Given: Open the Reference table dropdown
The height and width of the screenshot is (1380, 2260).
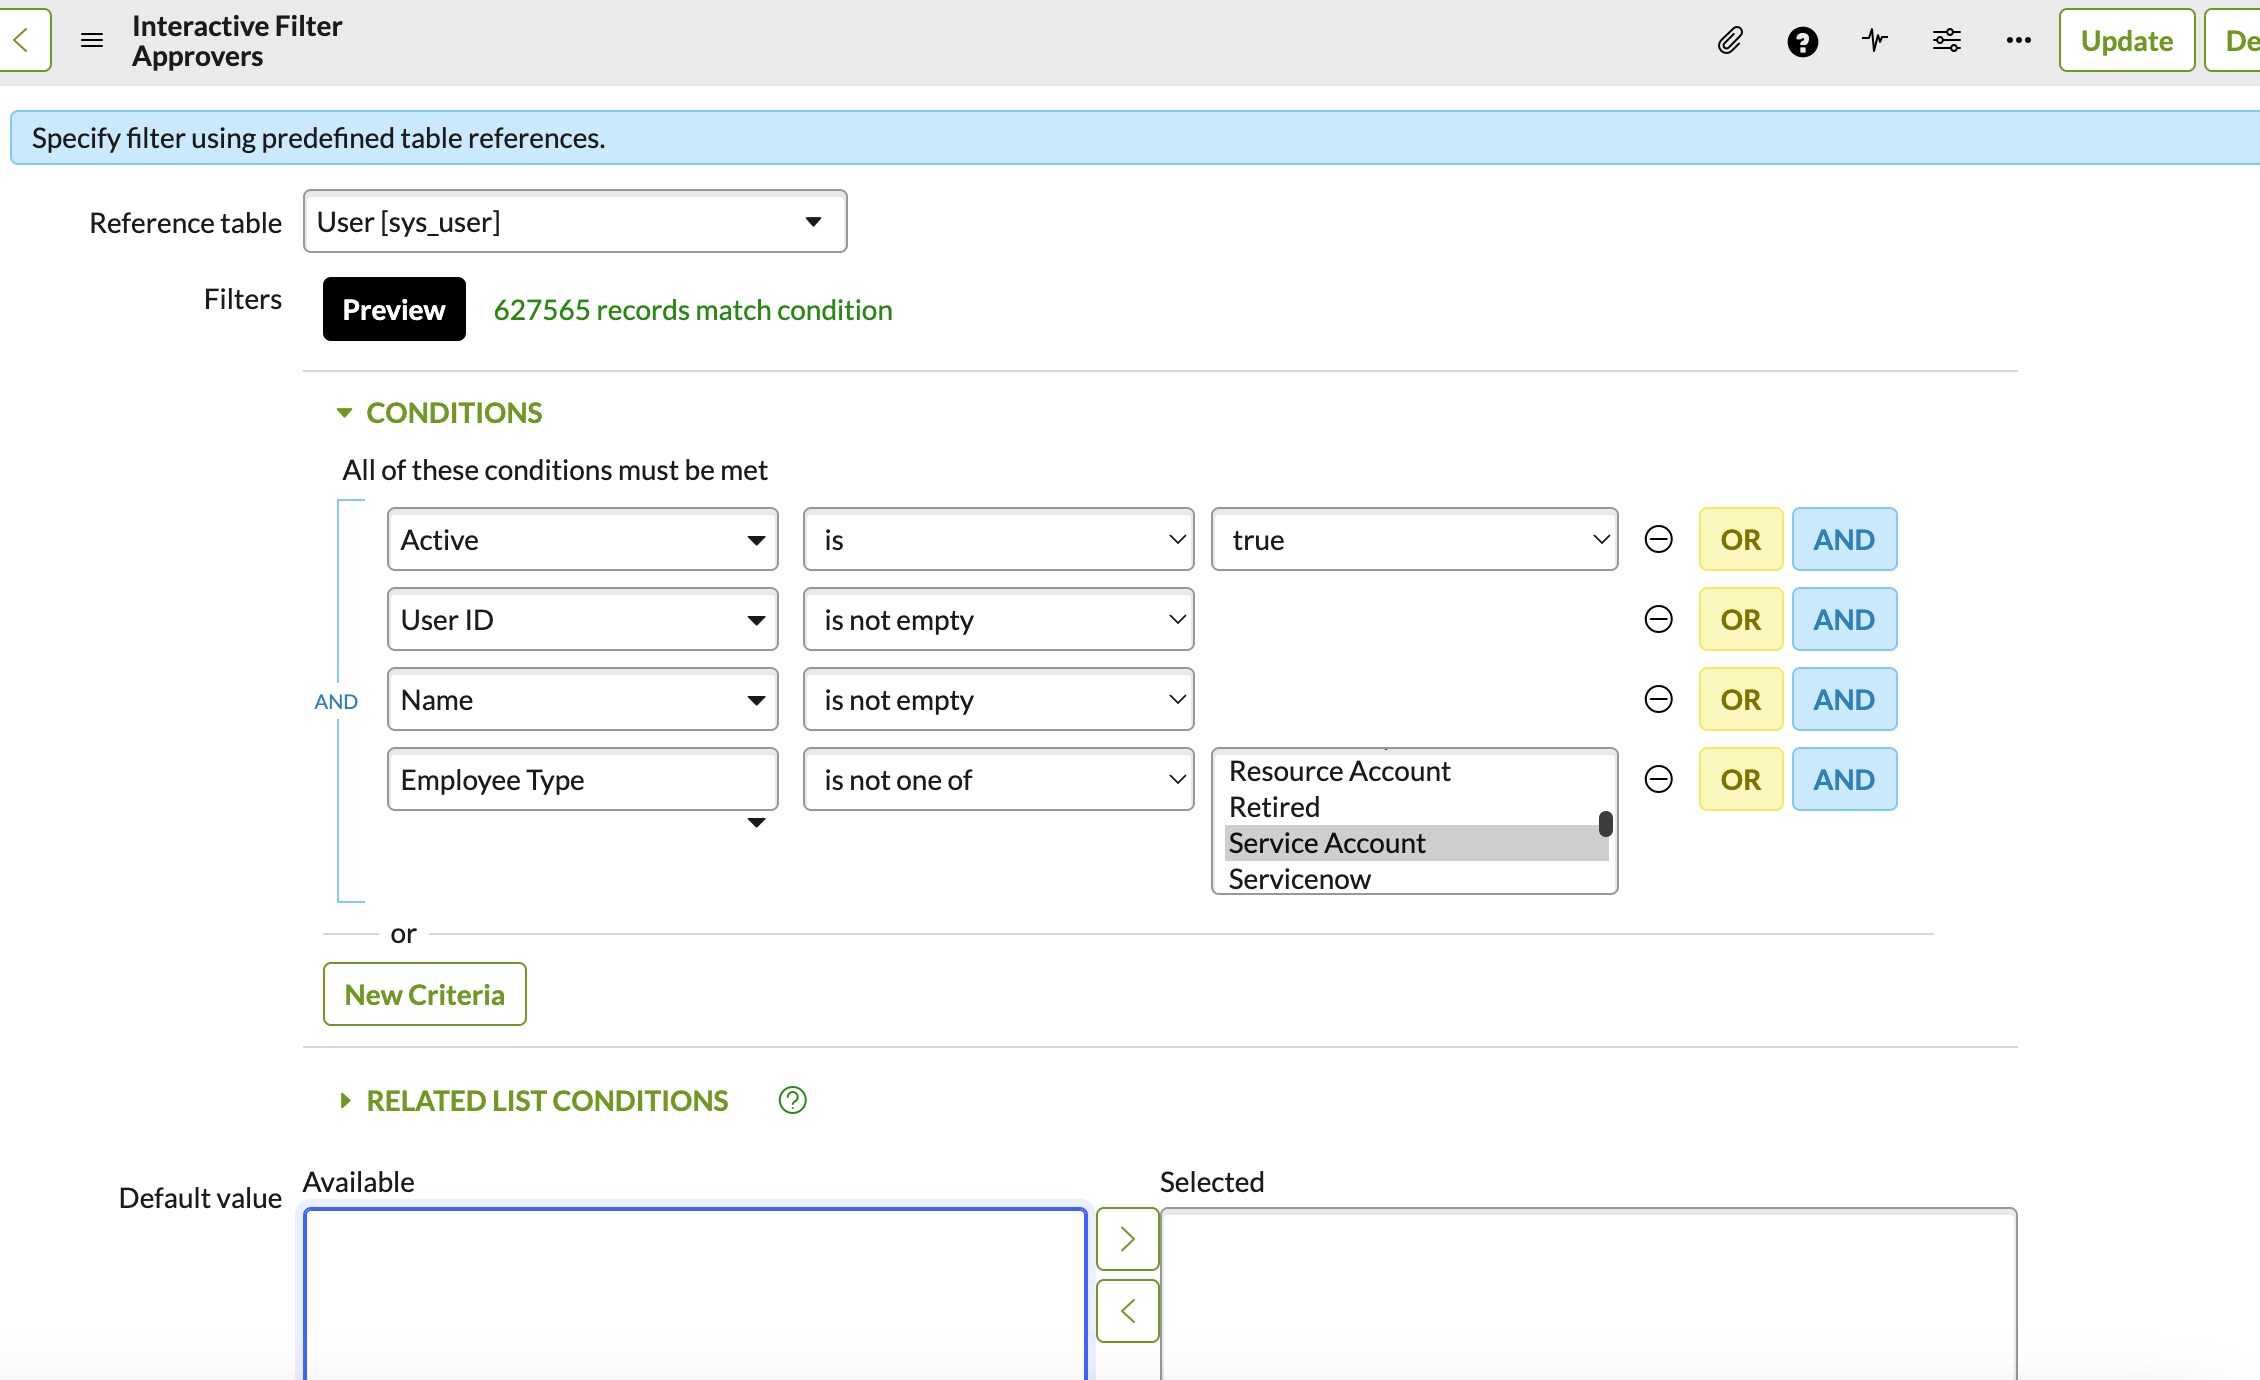Looking at the screenshot, I should tap(575, 222).
